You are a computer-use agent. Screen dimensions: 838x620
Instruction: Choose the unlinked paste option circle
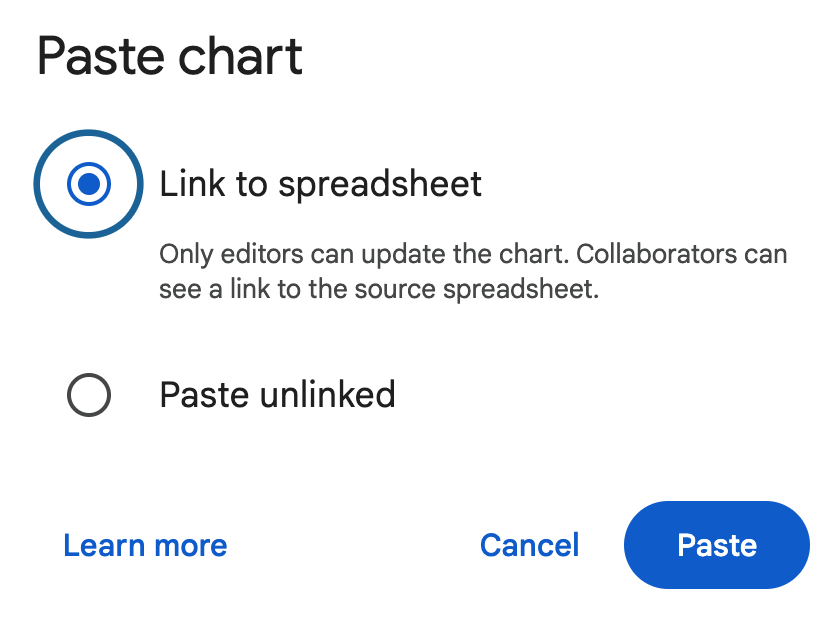89,395
